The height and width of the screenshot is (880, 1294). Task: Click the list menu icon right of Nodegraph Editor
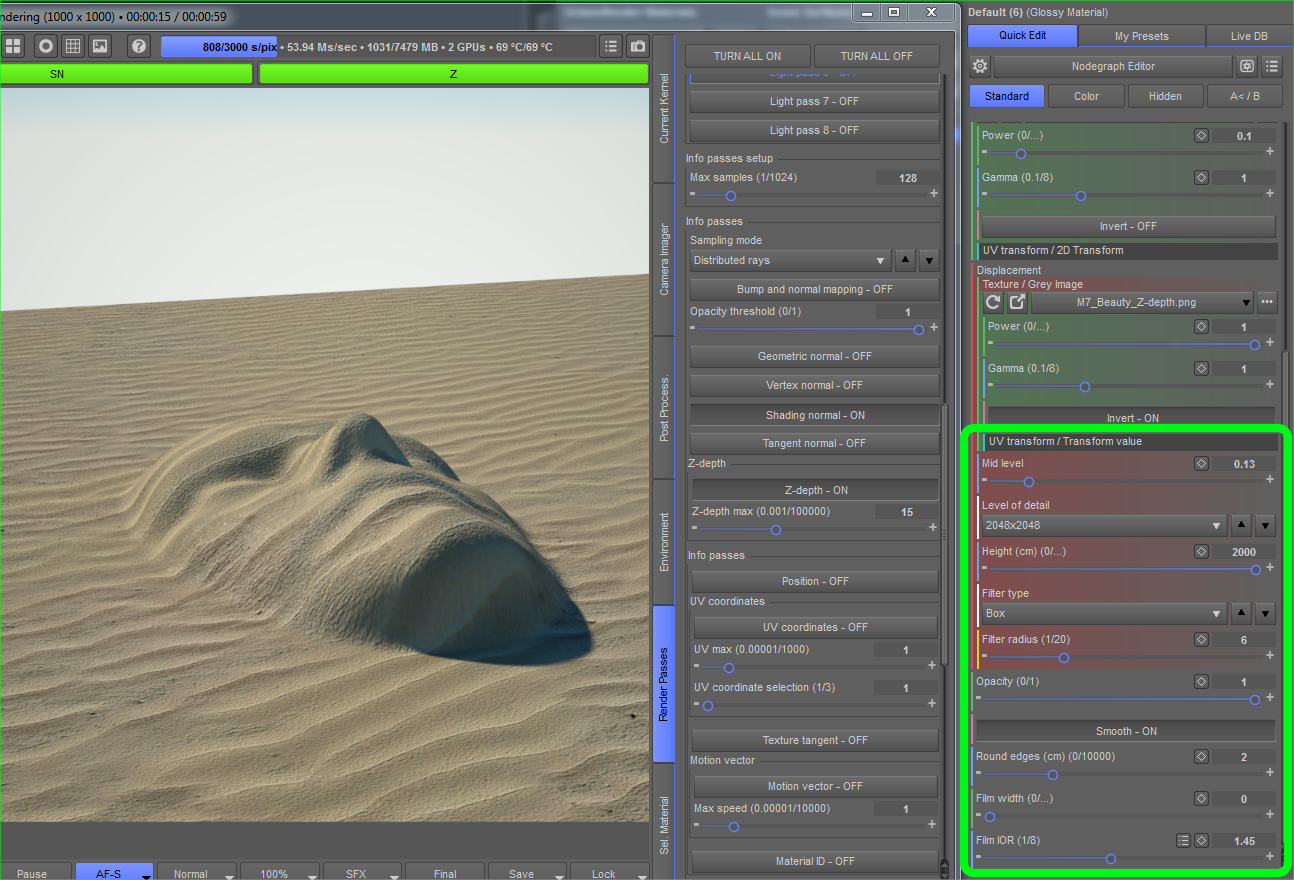[x=1271, y=66]
